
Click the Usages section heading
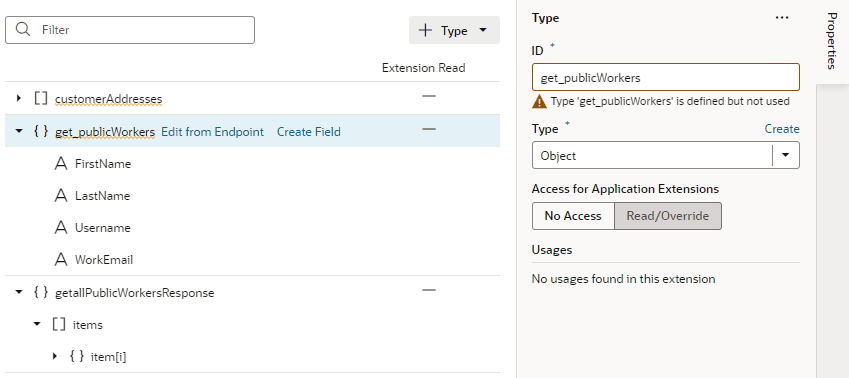[x=552, y=250]
